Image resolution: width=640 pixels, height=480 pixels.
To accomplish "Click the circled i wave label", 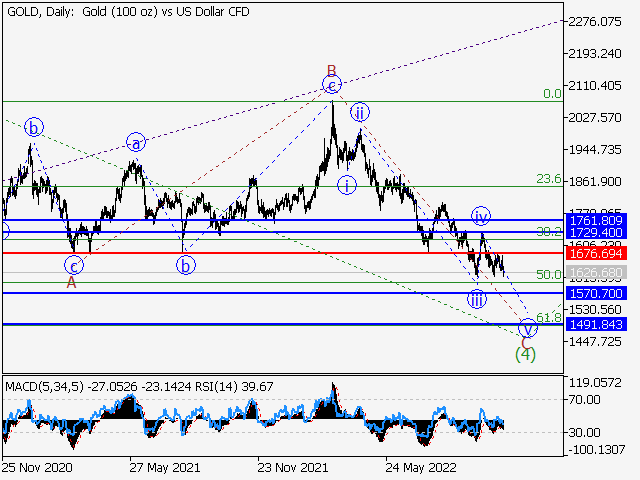I will pyautogui.click(x=347, y=185).
